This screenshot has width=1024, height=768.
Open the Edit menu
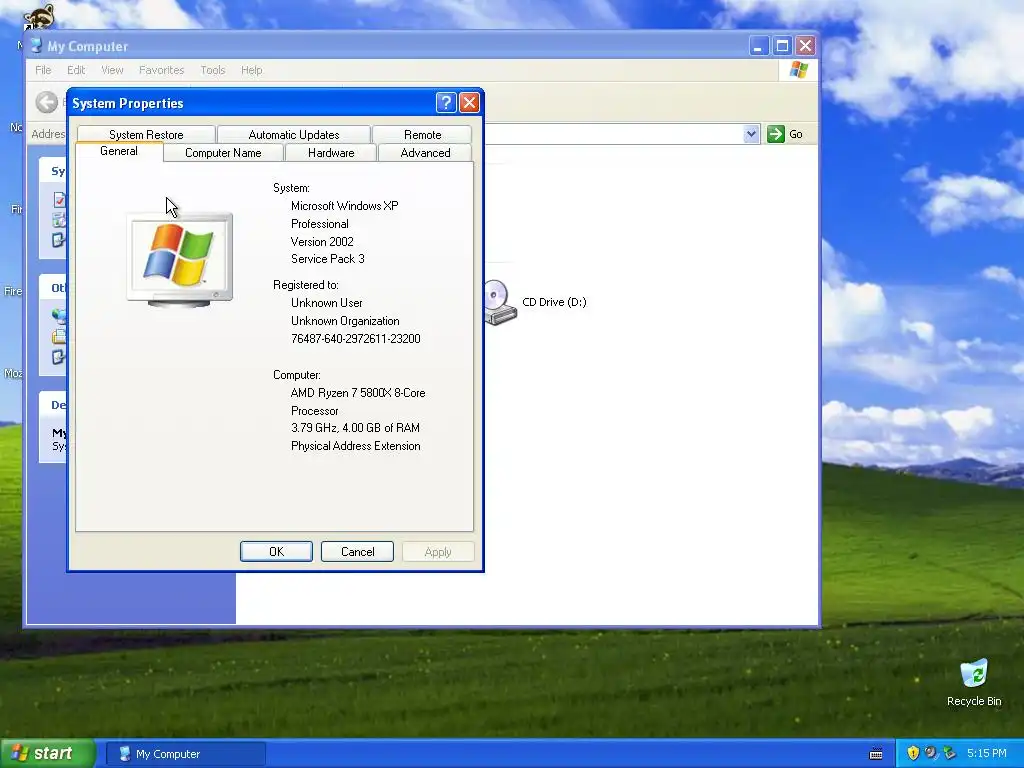coord(76,70)
